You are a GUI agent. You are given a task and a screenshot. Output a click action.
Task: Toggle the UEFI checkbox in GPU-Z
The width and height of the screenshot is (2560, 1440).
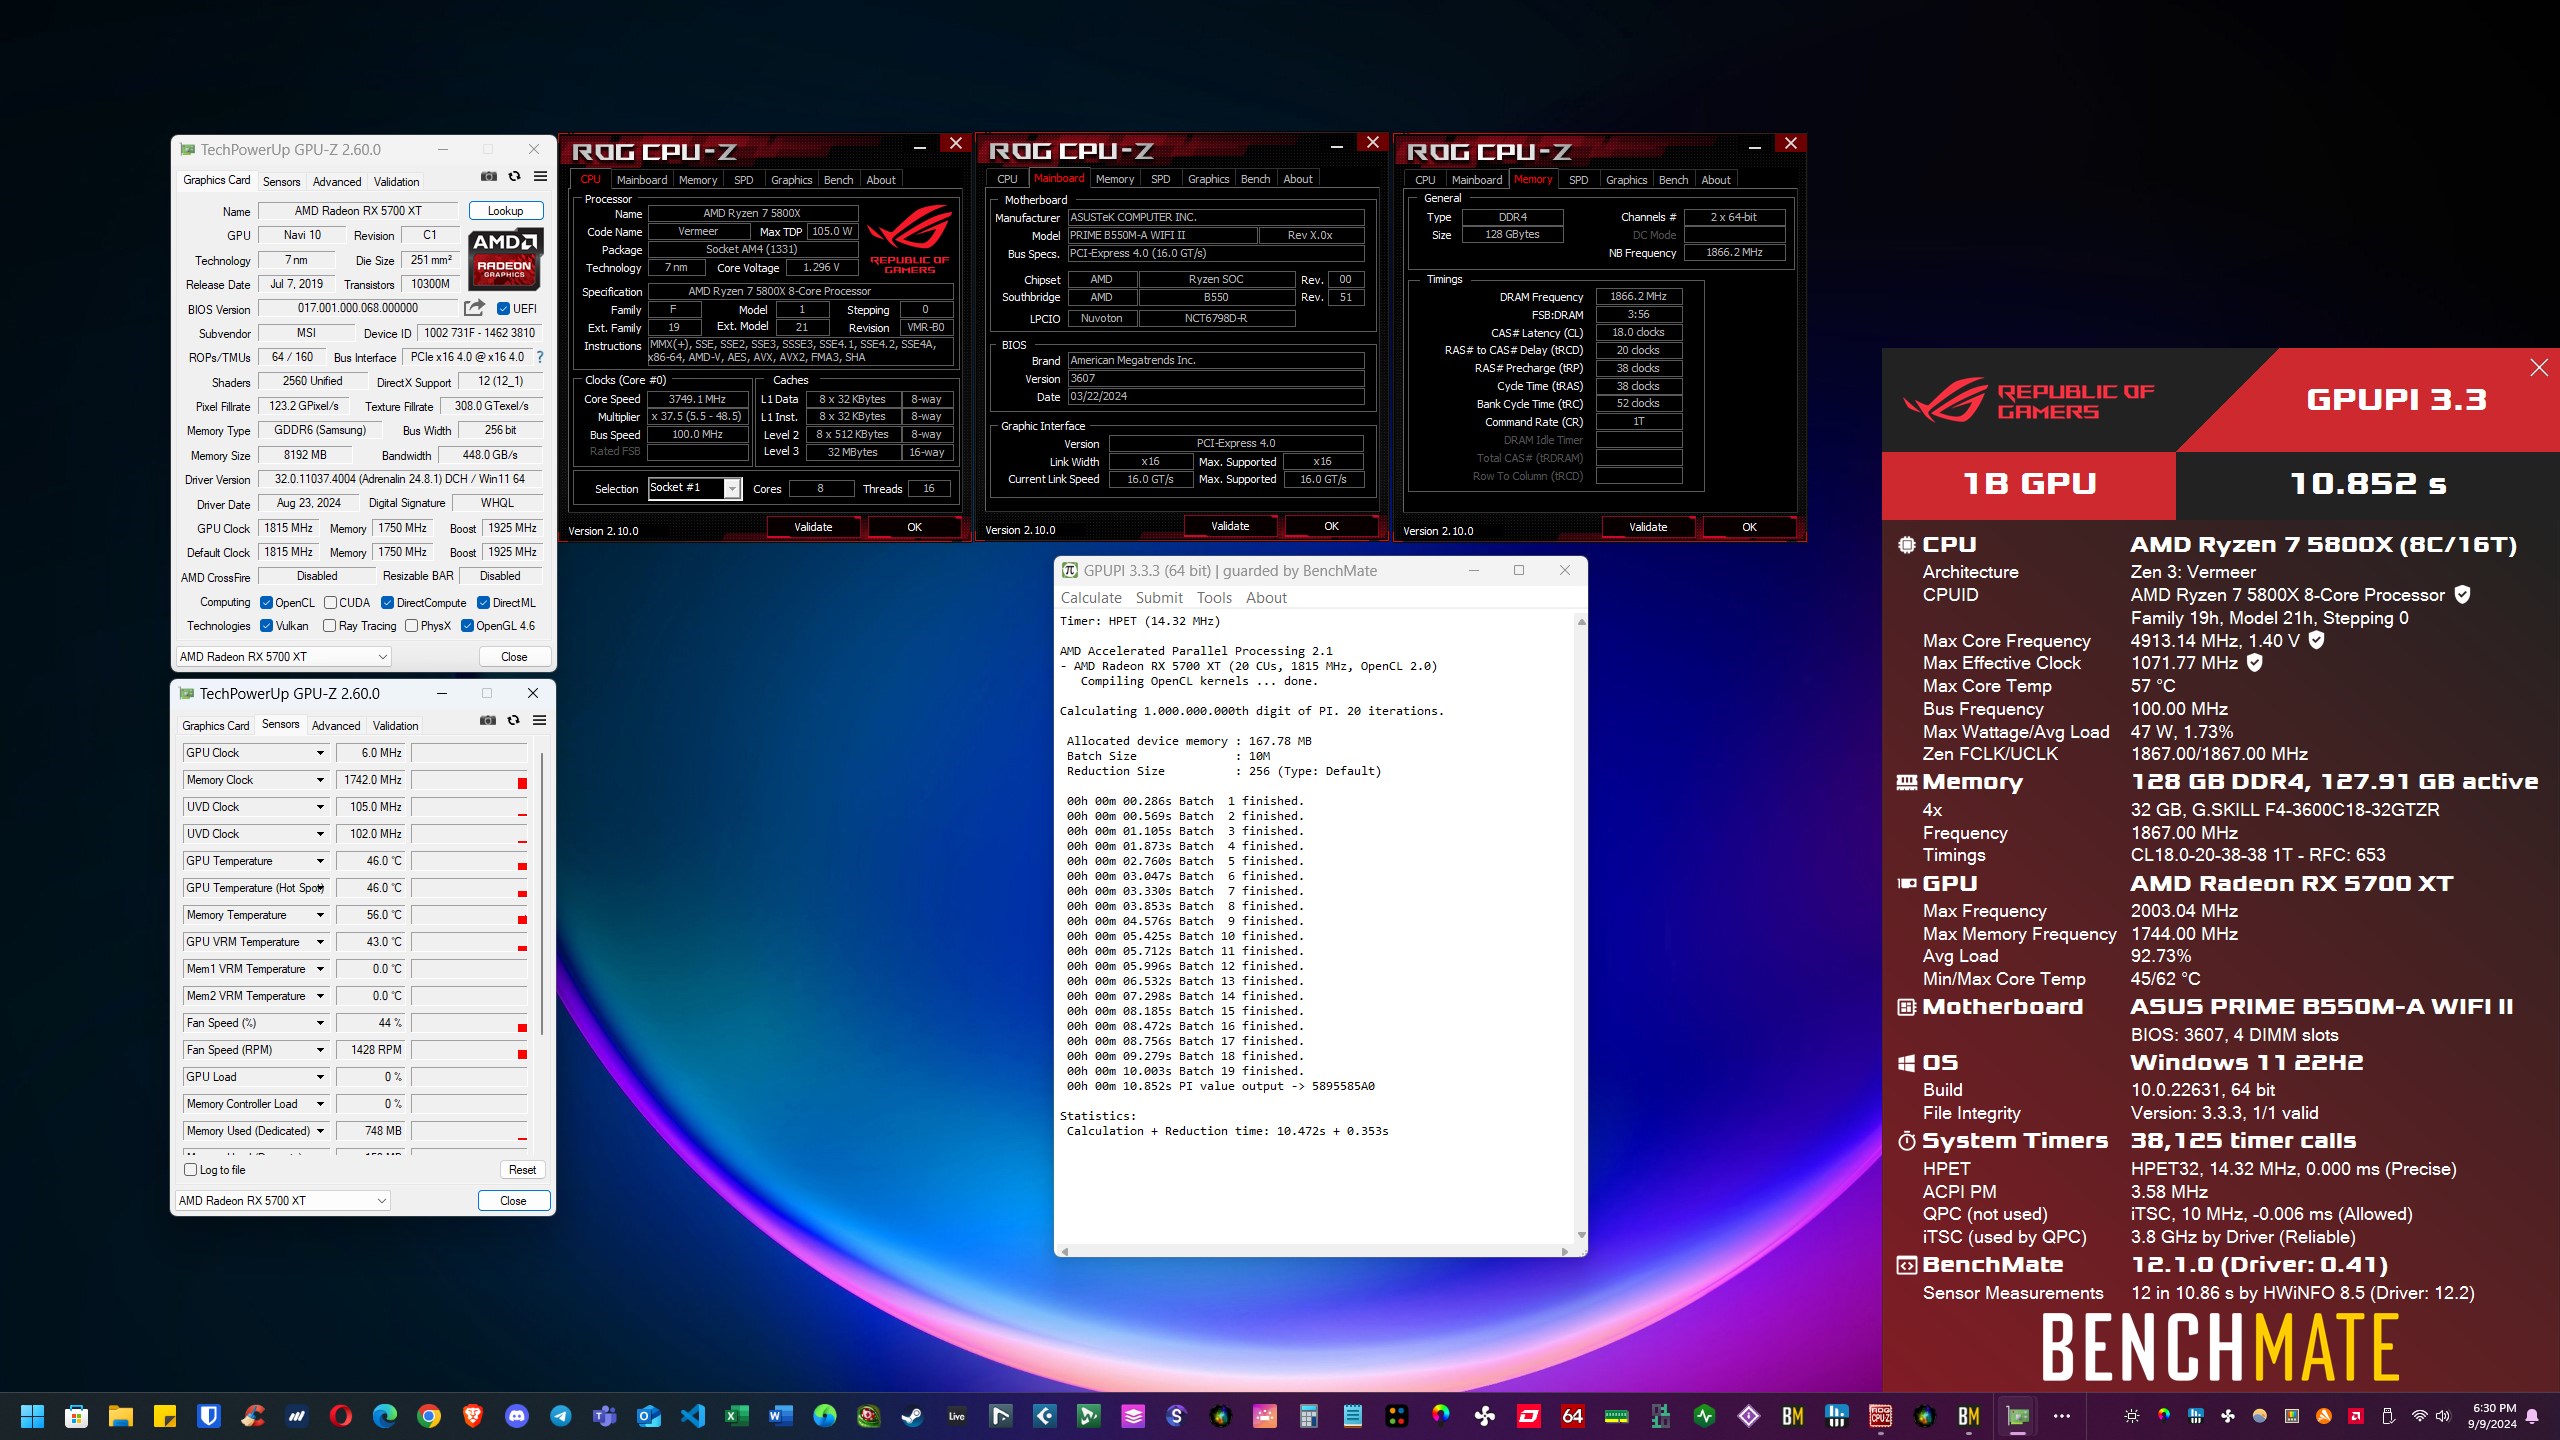coord(503,309)
